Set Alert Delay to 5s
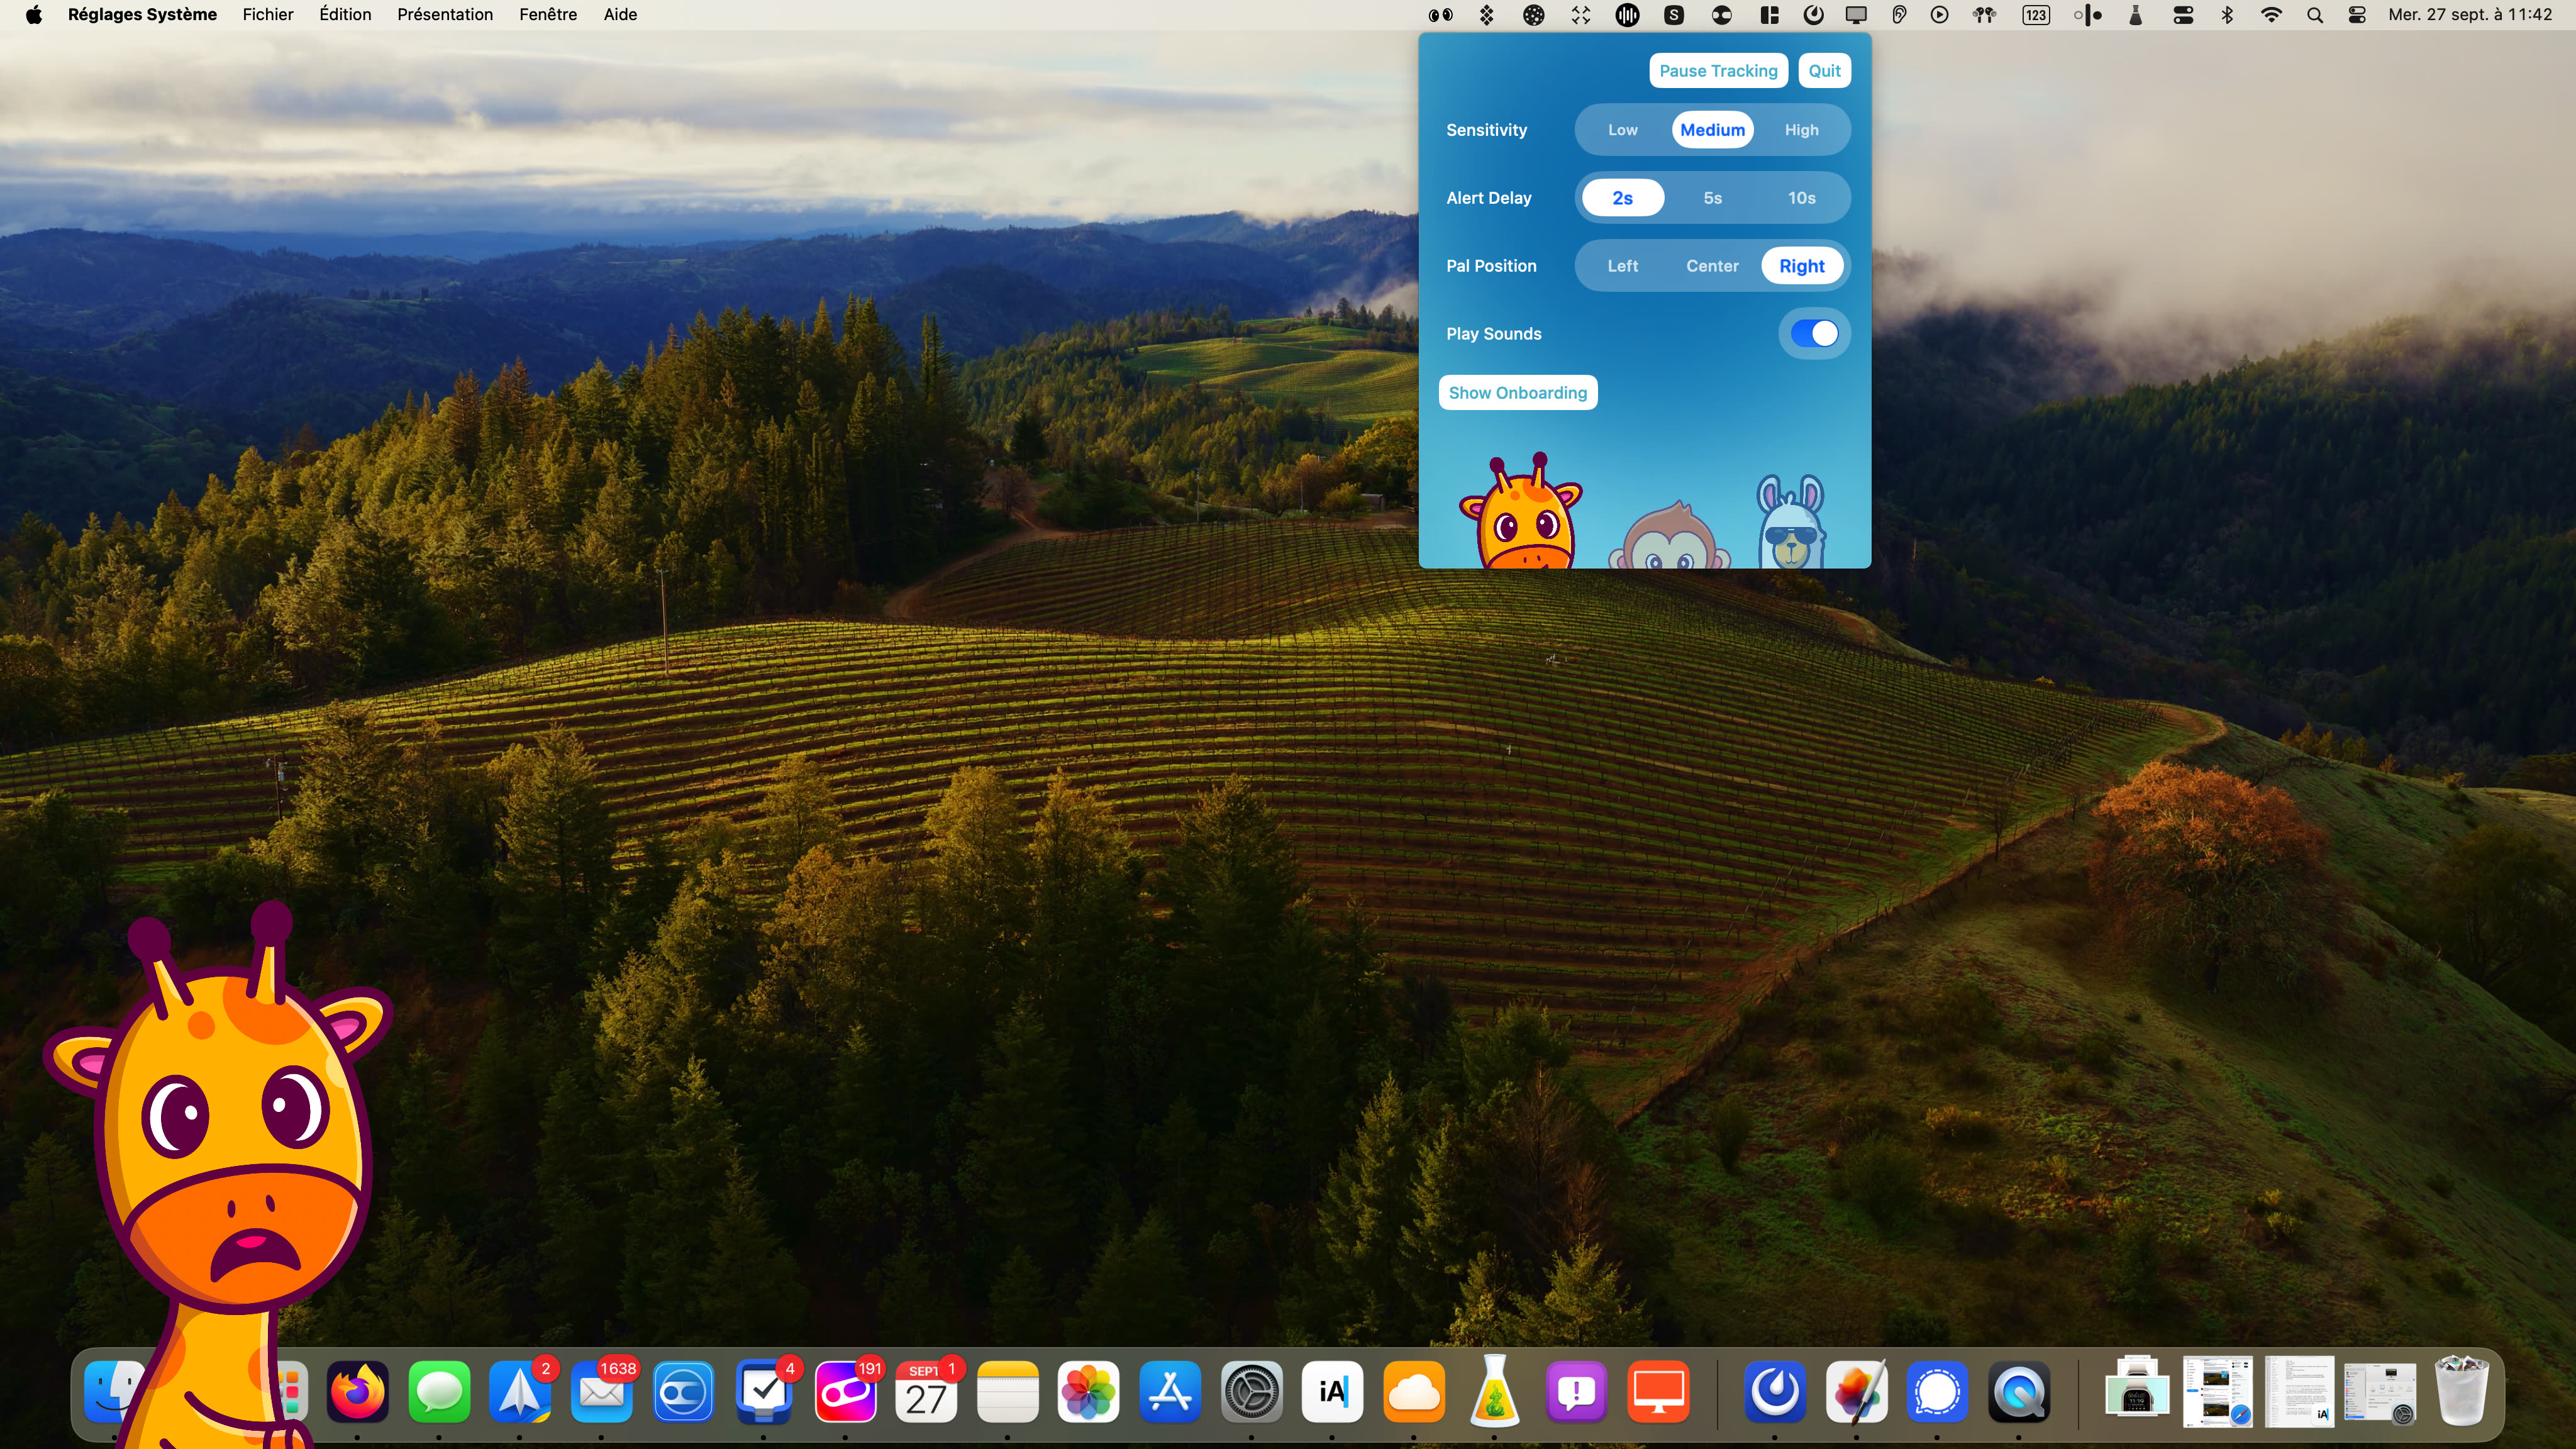The height and width of the screenshot is (1449, 2576). pyautogui.click(x=1712, y=198)
